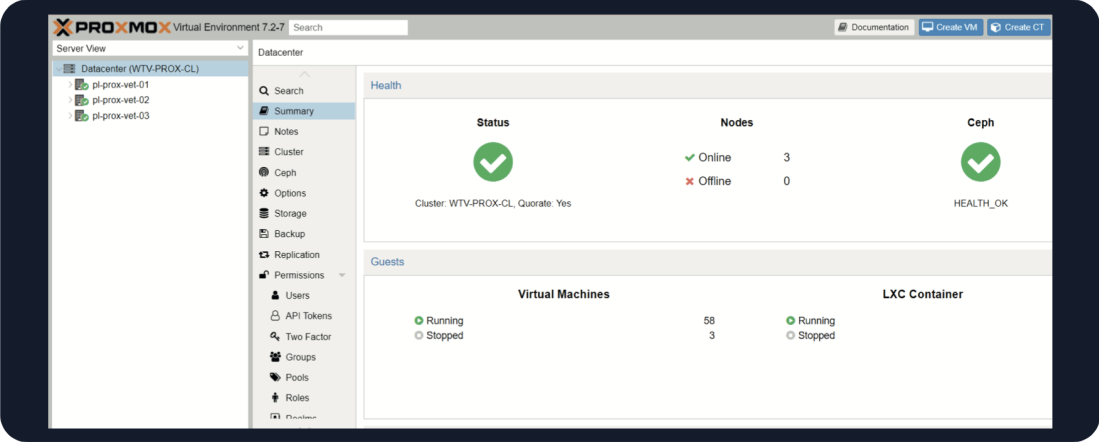Click the pl-prox-vet-02 node icon
Image resolution: width=1099 pixels, height=442 pixels.
click(82, 100)
